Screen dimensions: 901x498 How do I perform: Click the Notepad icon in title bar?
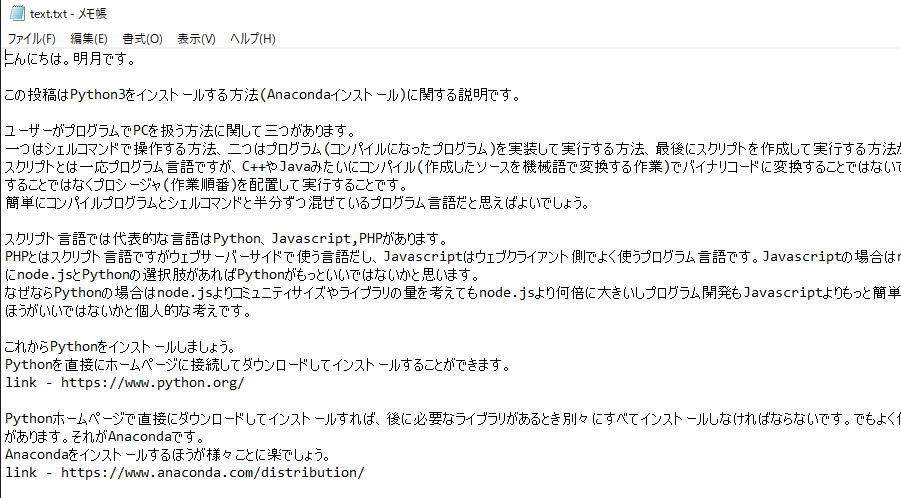[x=17, y=13]
